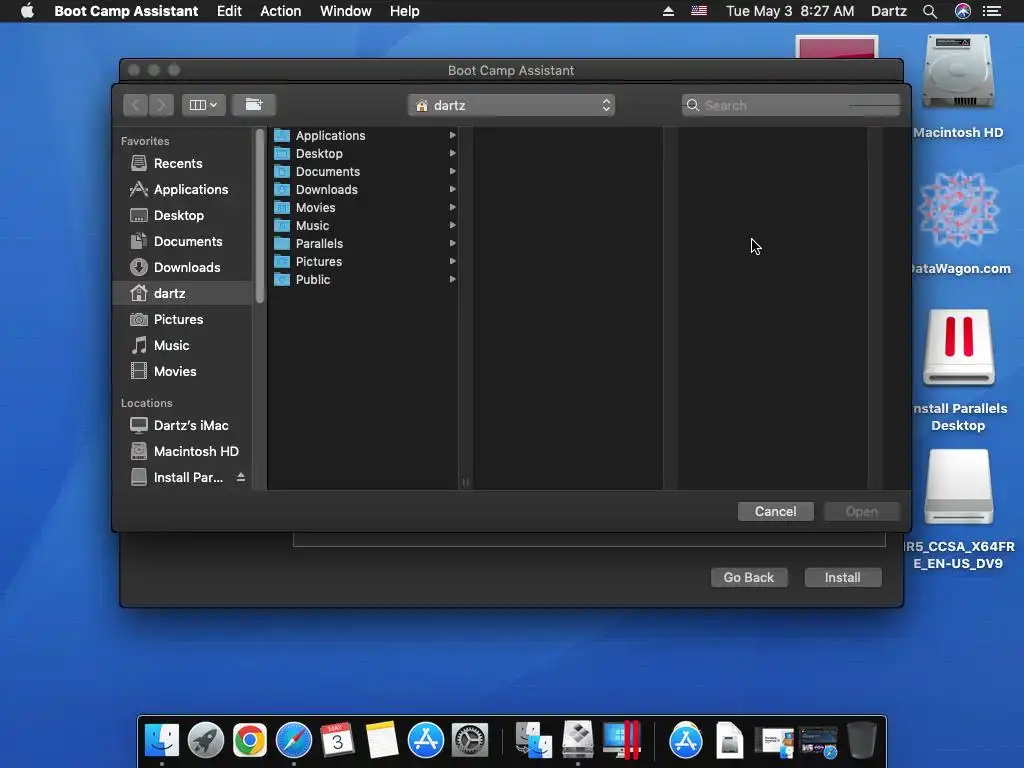This screenshot has height=768, width=1024.
Task: Expand the Applications folder row arrow
Action: (x=452, y=135)
